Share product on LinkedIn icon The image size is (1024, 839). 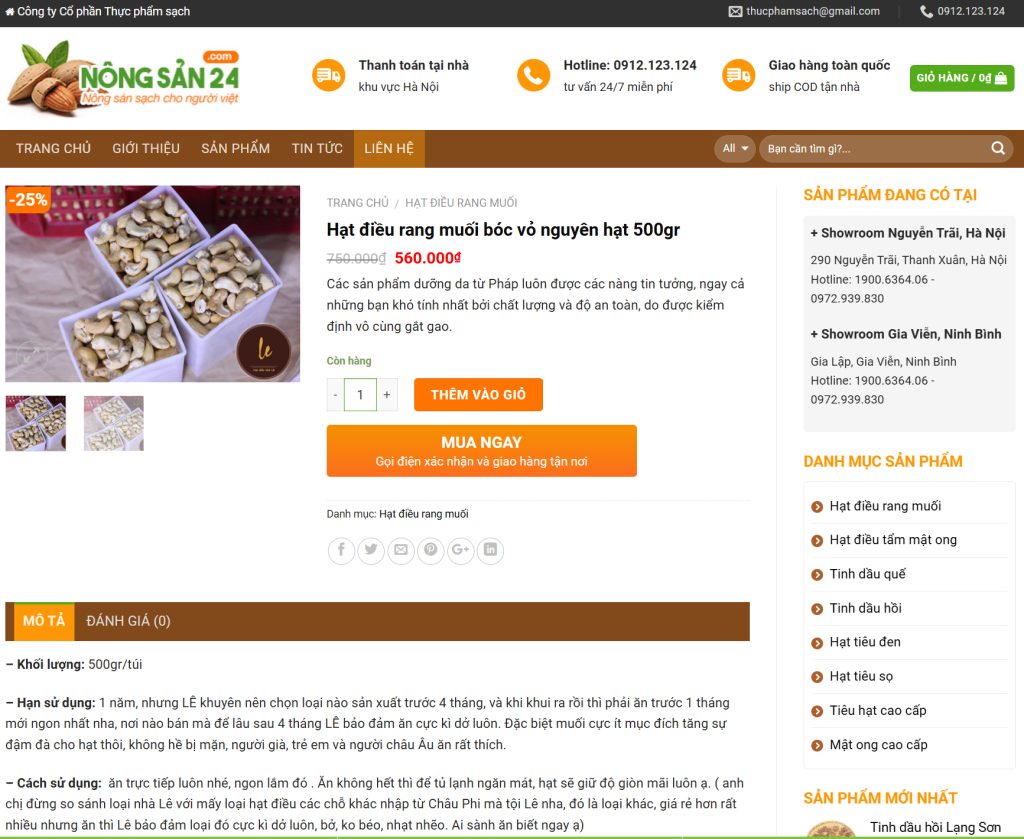[490, 550]
